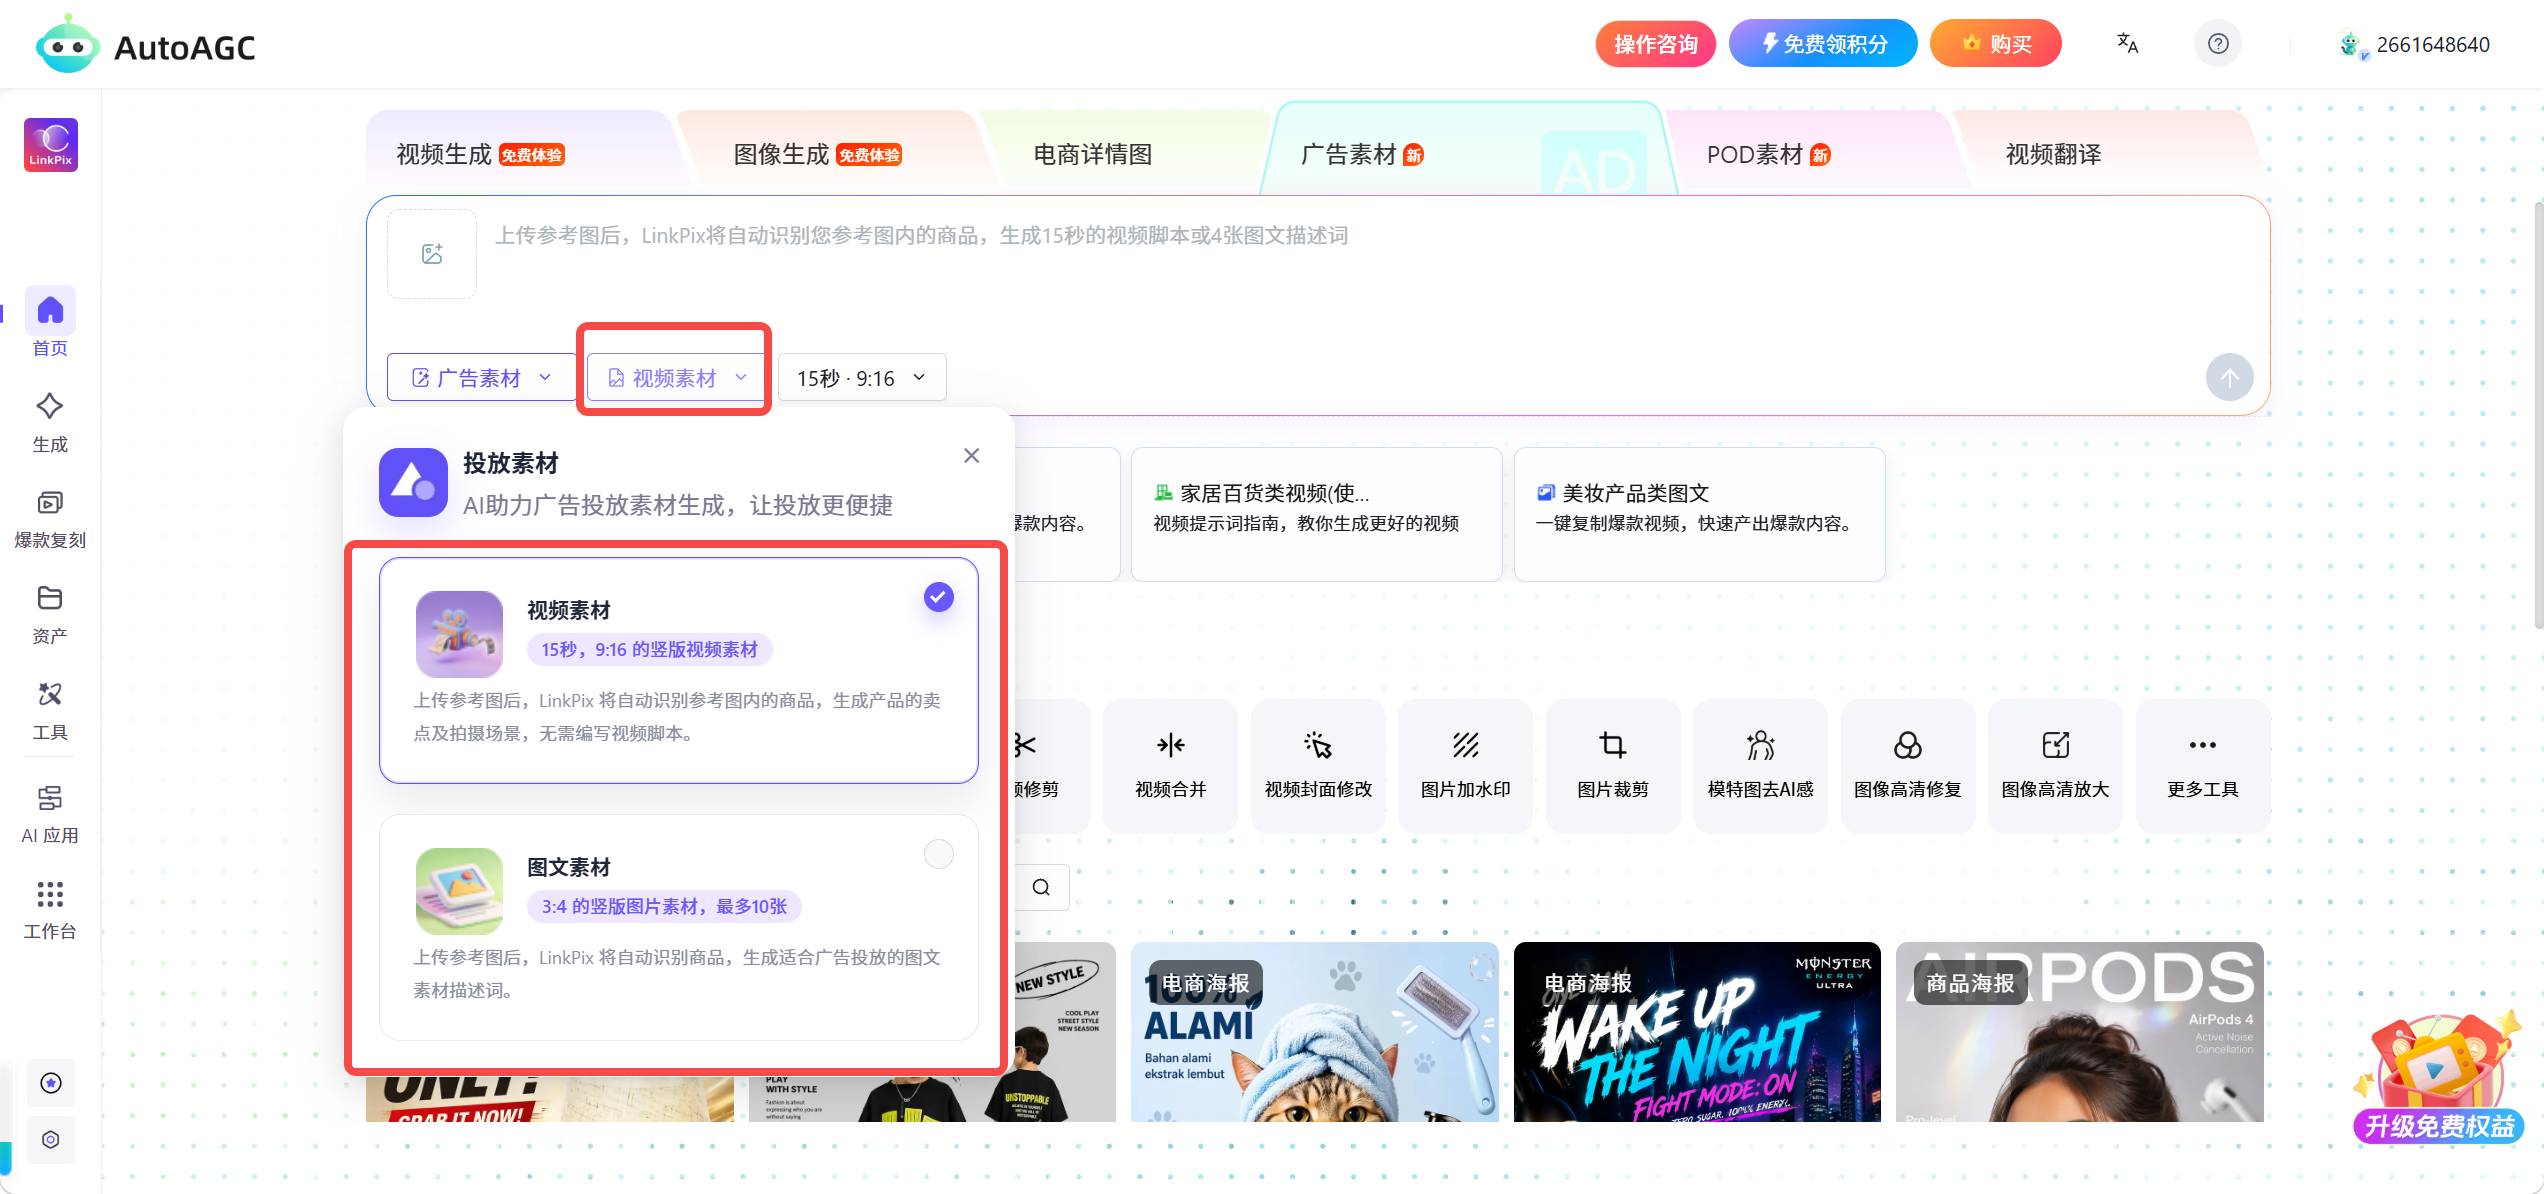Open the 美妆产品类图文 card
This screenshot has width=2544, height=1194.
pyautogui.click(x=1699, y=514)
